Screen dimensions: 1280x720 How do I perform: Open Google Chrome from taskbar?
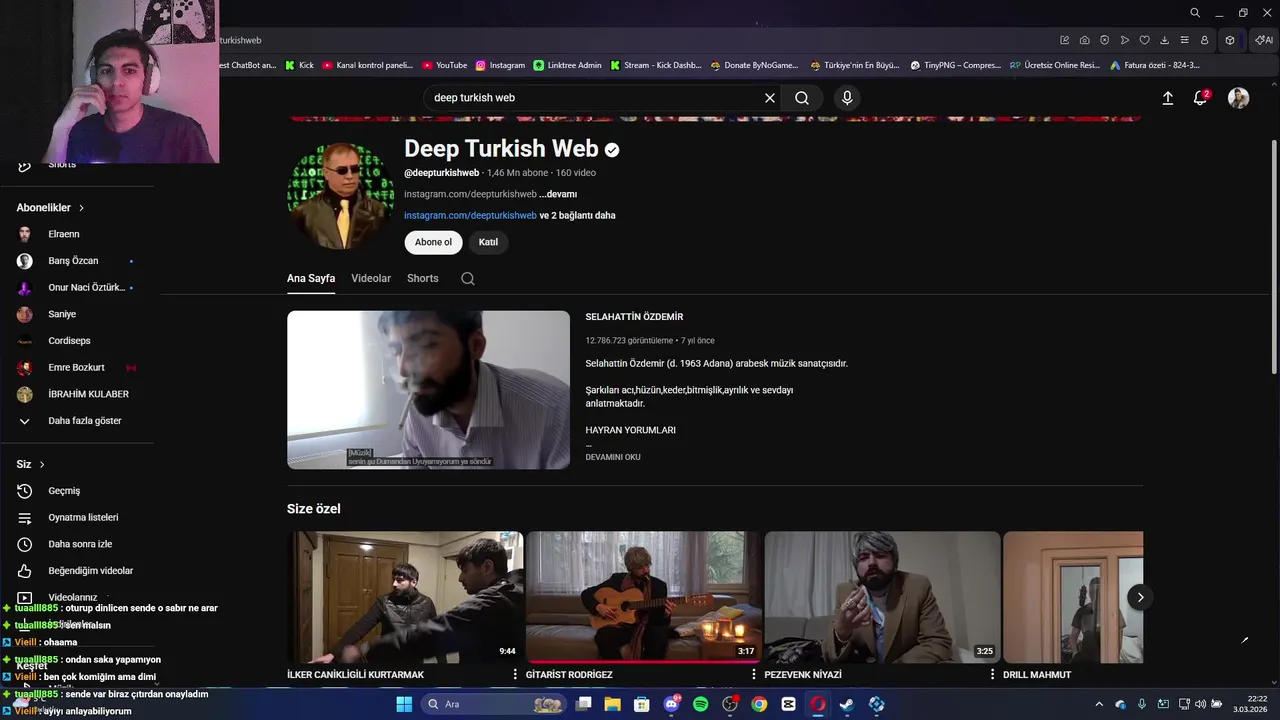[759, 704]
